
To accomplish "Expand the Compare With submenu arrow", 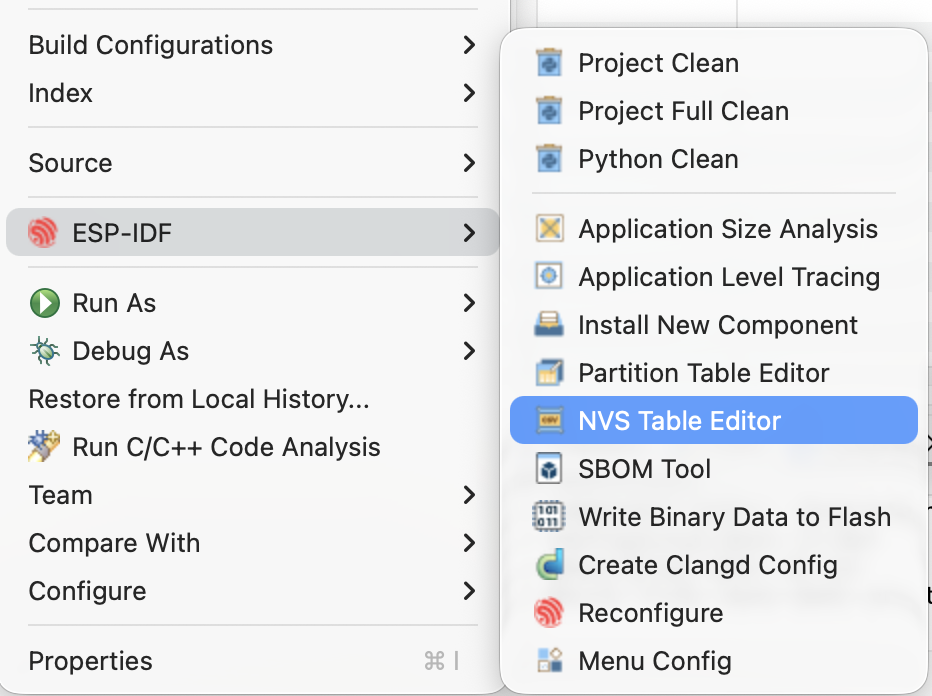I will pos(468,543).
